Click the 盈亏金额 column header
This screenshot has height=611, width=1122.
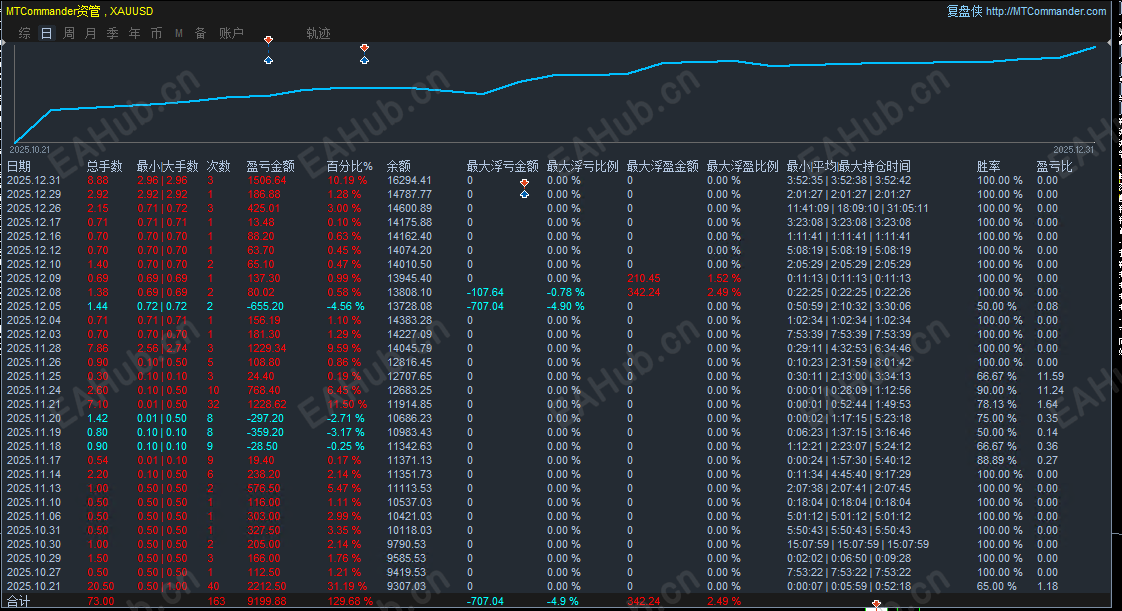[x=270, y=166]
